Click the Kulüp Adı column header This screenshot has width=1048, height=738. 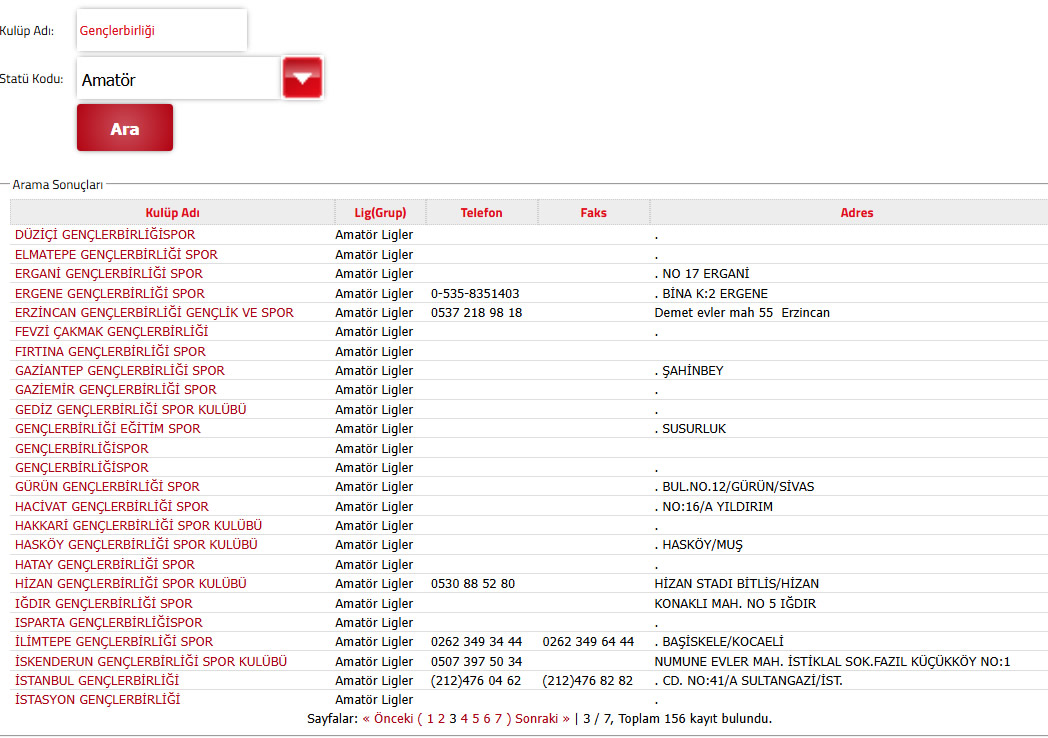[172, 213]
